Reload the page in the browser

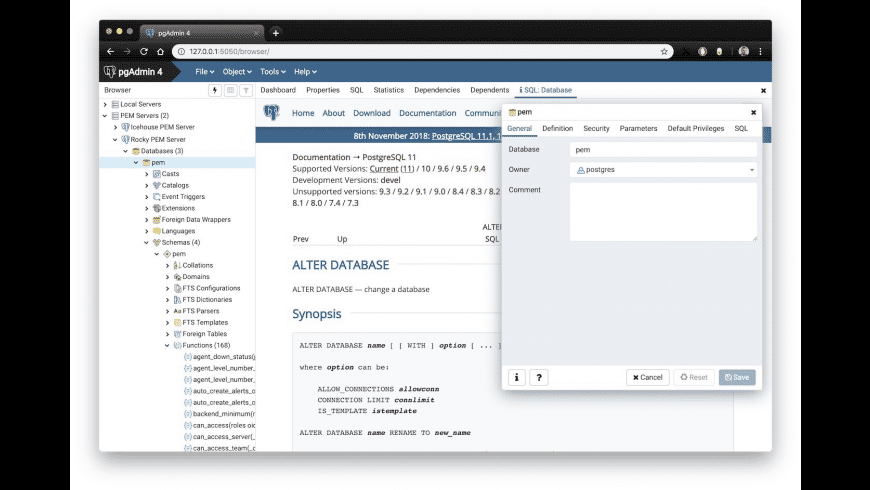click(x=144, y=52)
